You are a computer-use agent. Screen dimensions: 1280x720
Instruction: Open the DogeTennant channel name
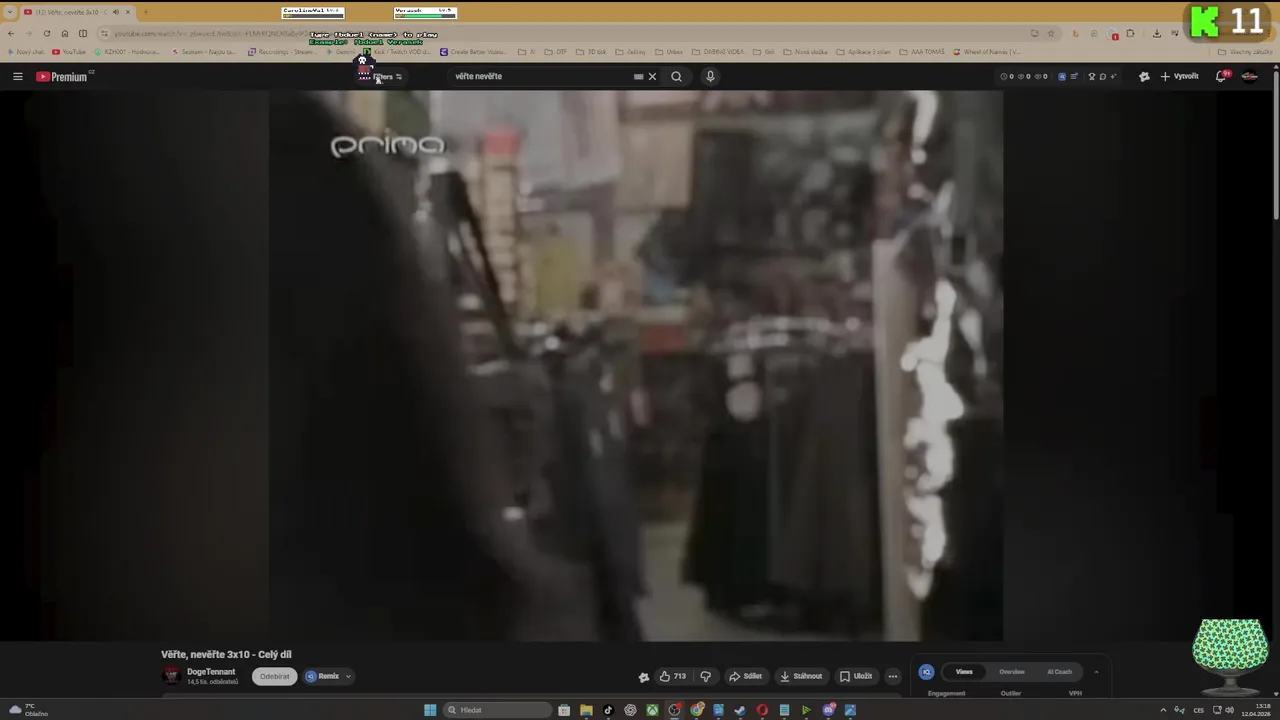coord(211,672)
